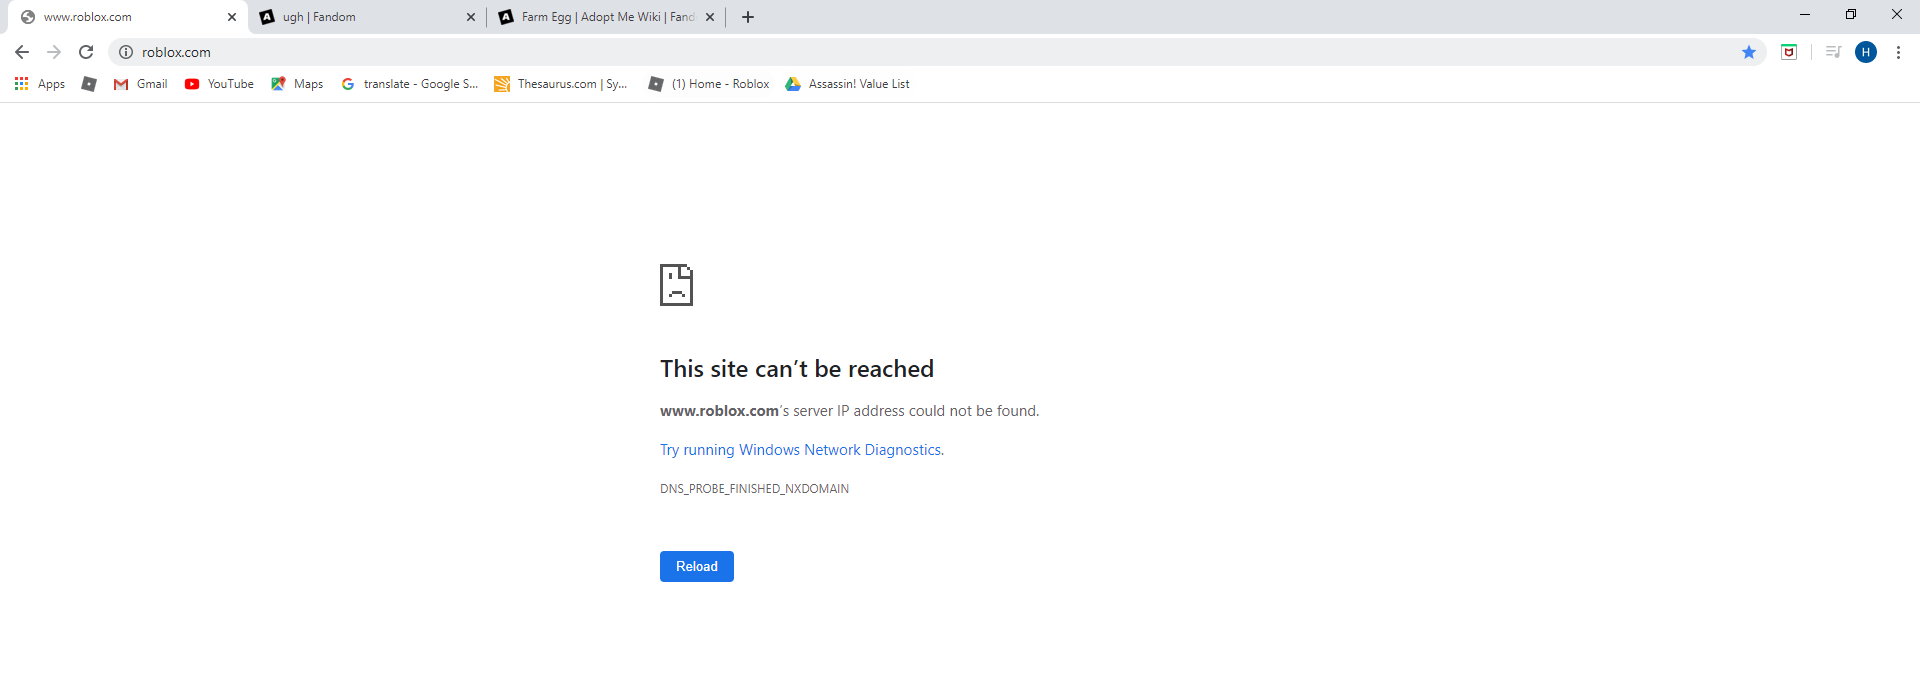Open Thesaurus.com bookmark
Screen dimensions: 1920x686
tap(561, 84)
